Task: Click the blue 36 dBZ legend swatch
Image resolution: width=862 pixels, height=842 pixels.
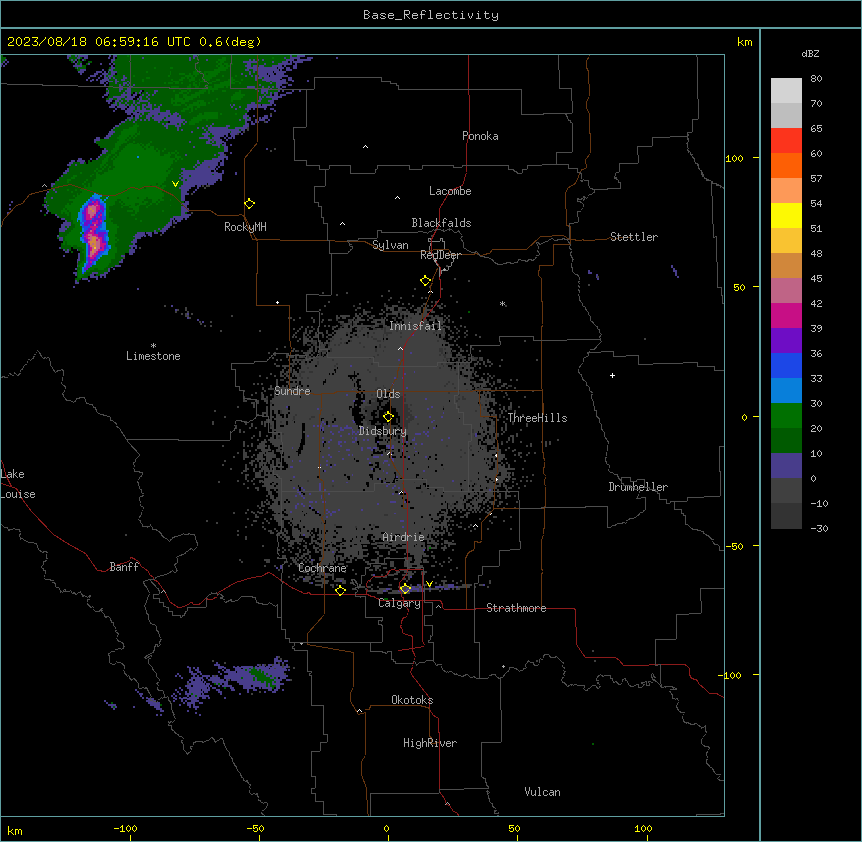Action: (786, 365)
